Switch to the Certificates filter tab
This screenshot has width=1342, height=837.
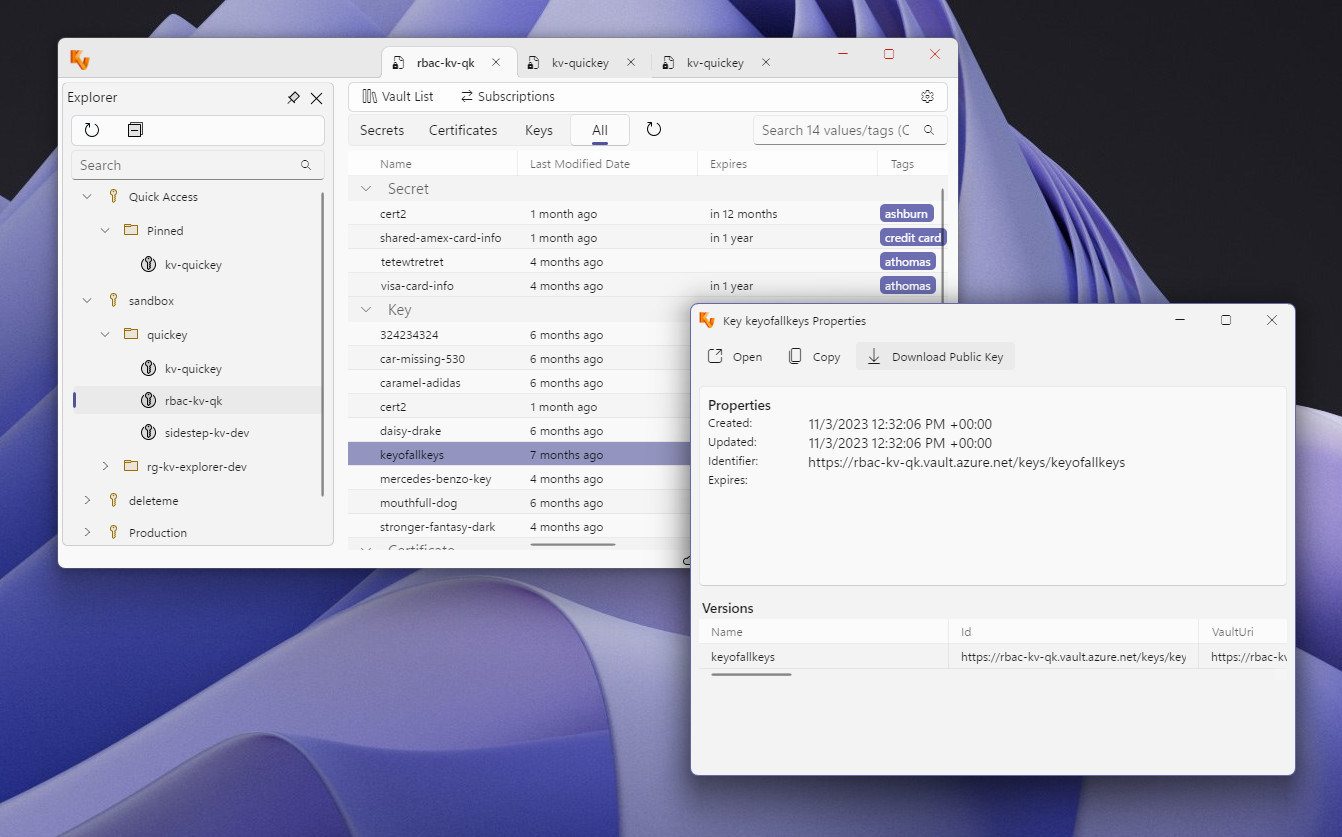point(463,130)
